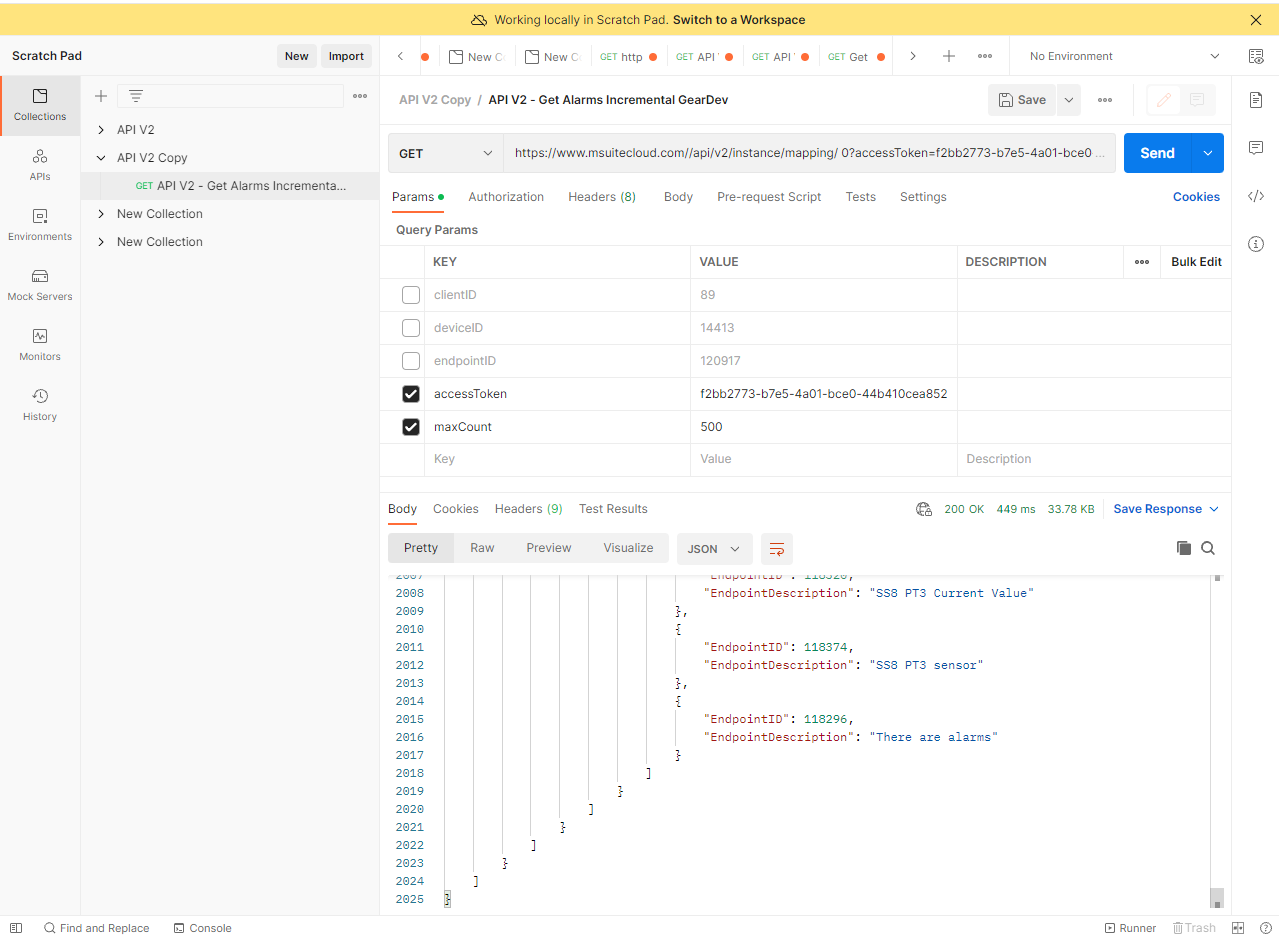Click the plus icon to create collection

point(101,96)
